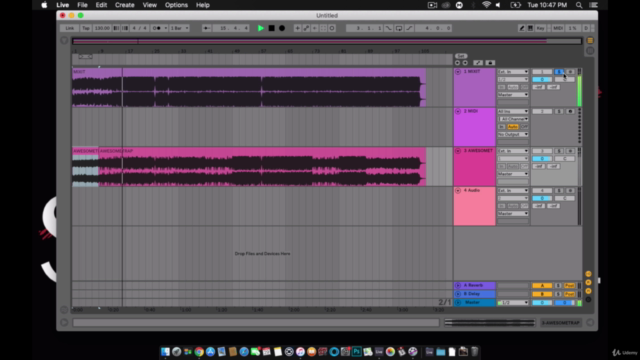The height and width of the screenshot is (360, 640).
Task: Open track 2 All Ins input dropdown
Action: (x=513, y=111)
